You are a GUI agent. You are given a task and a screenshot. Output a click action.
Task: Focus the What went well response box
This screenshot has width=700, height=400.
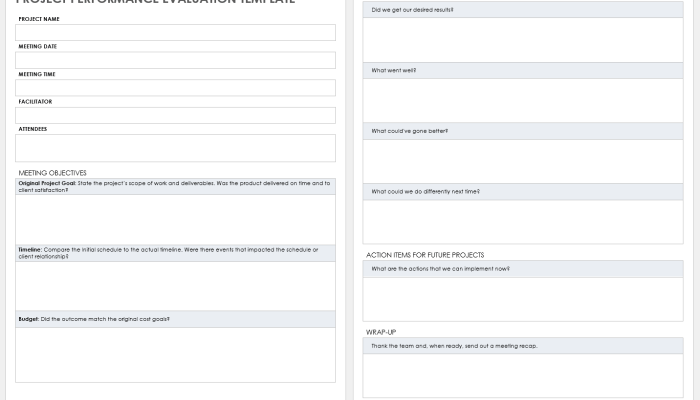523,100
